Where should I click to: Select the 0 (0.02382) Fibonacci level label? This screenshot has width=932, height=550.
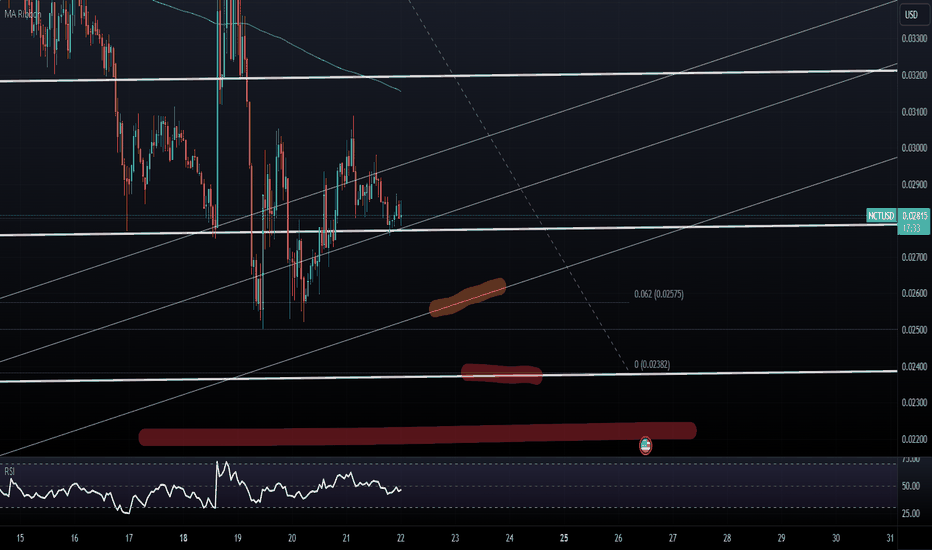click(x=652, y=364)
